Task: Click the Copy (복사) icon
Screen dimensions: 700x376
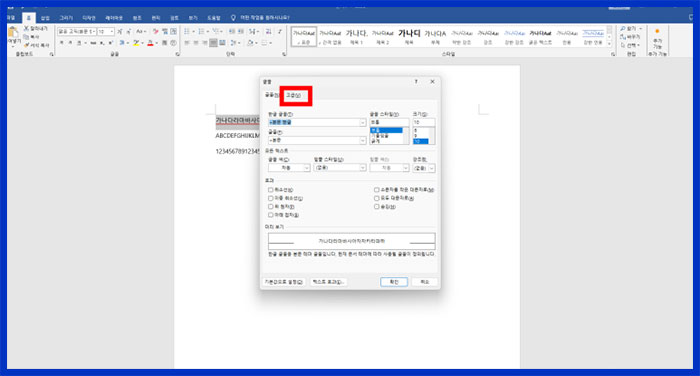Action: [x=26, y=37]
